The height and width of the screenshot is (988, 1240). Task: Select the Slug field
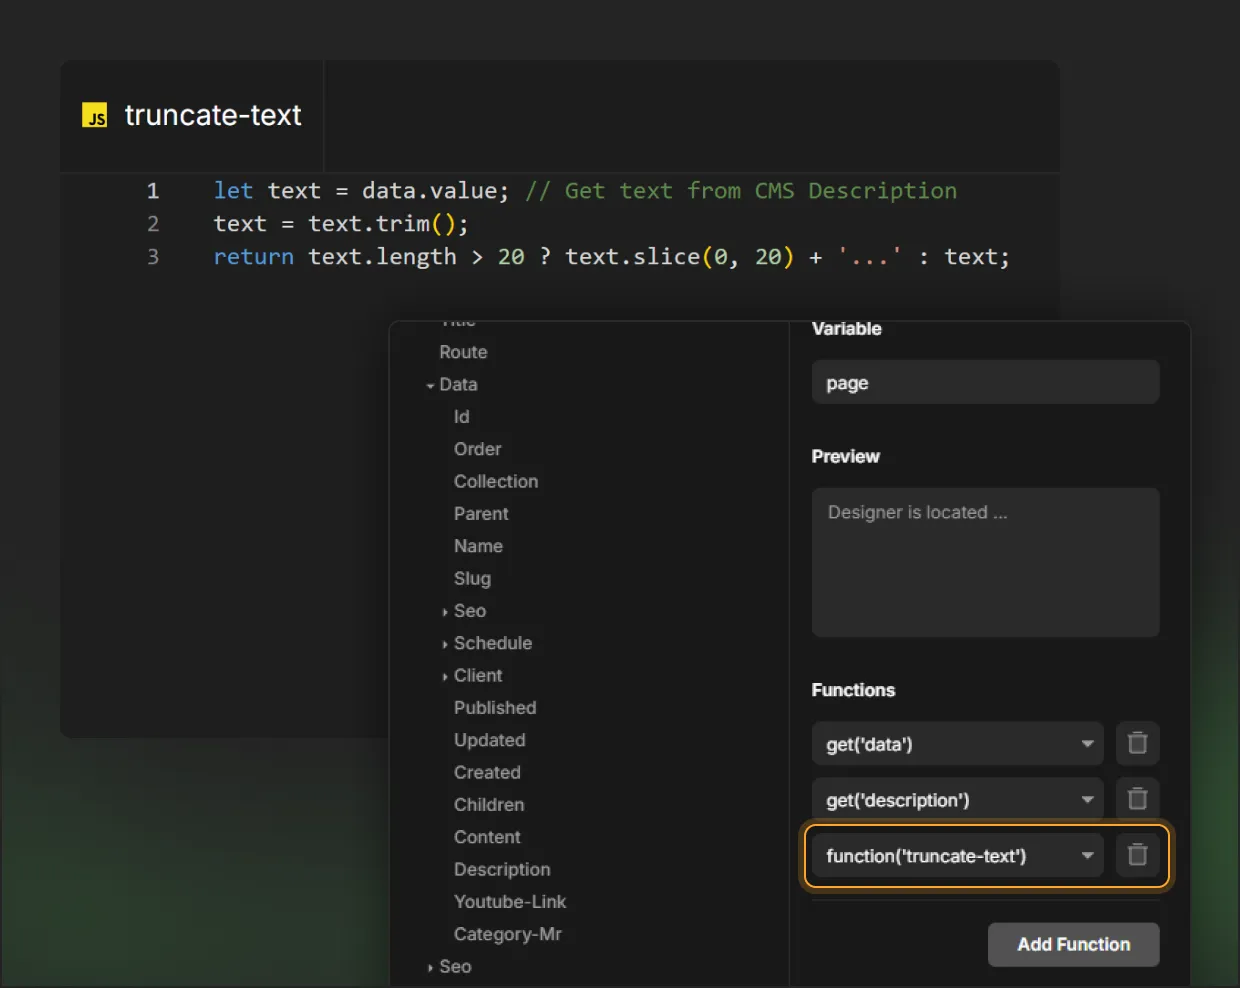[472, 578]
